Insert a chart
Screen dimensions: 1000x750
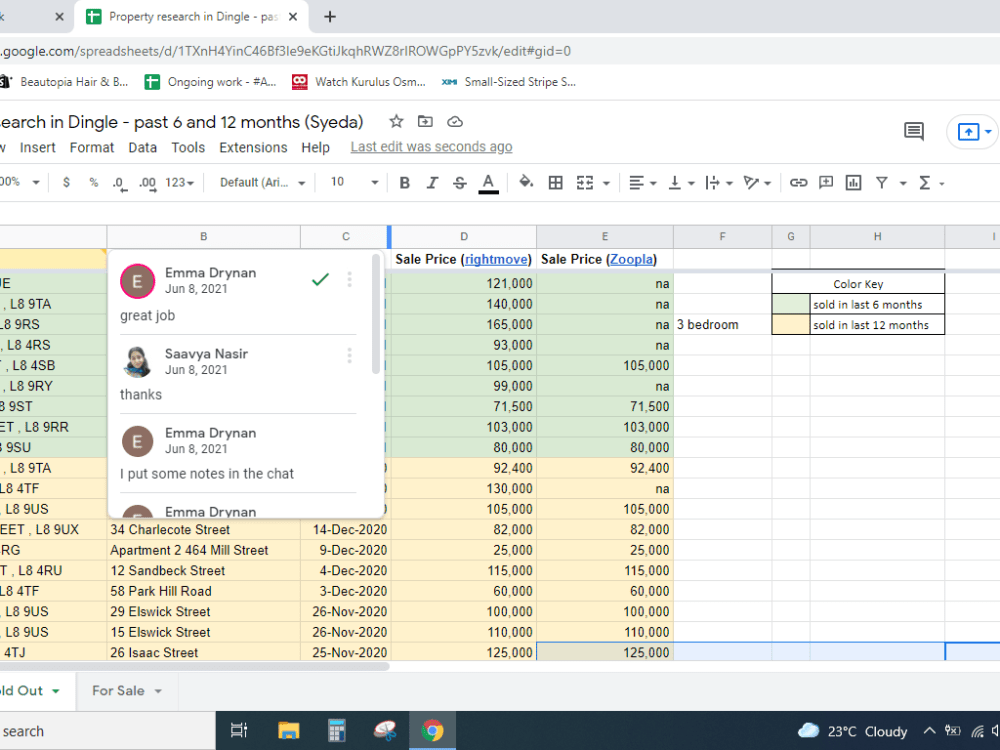[x=853, y=183]
